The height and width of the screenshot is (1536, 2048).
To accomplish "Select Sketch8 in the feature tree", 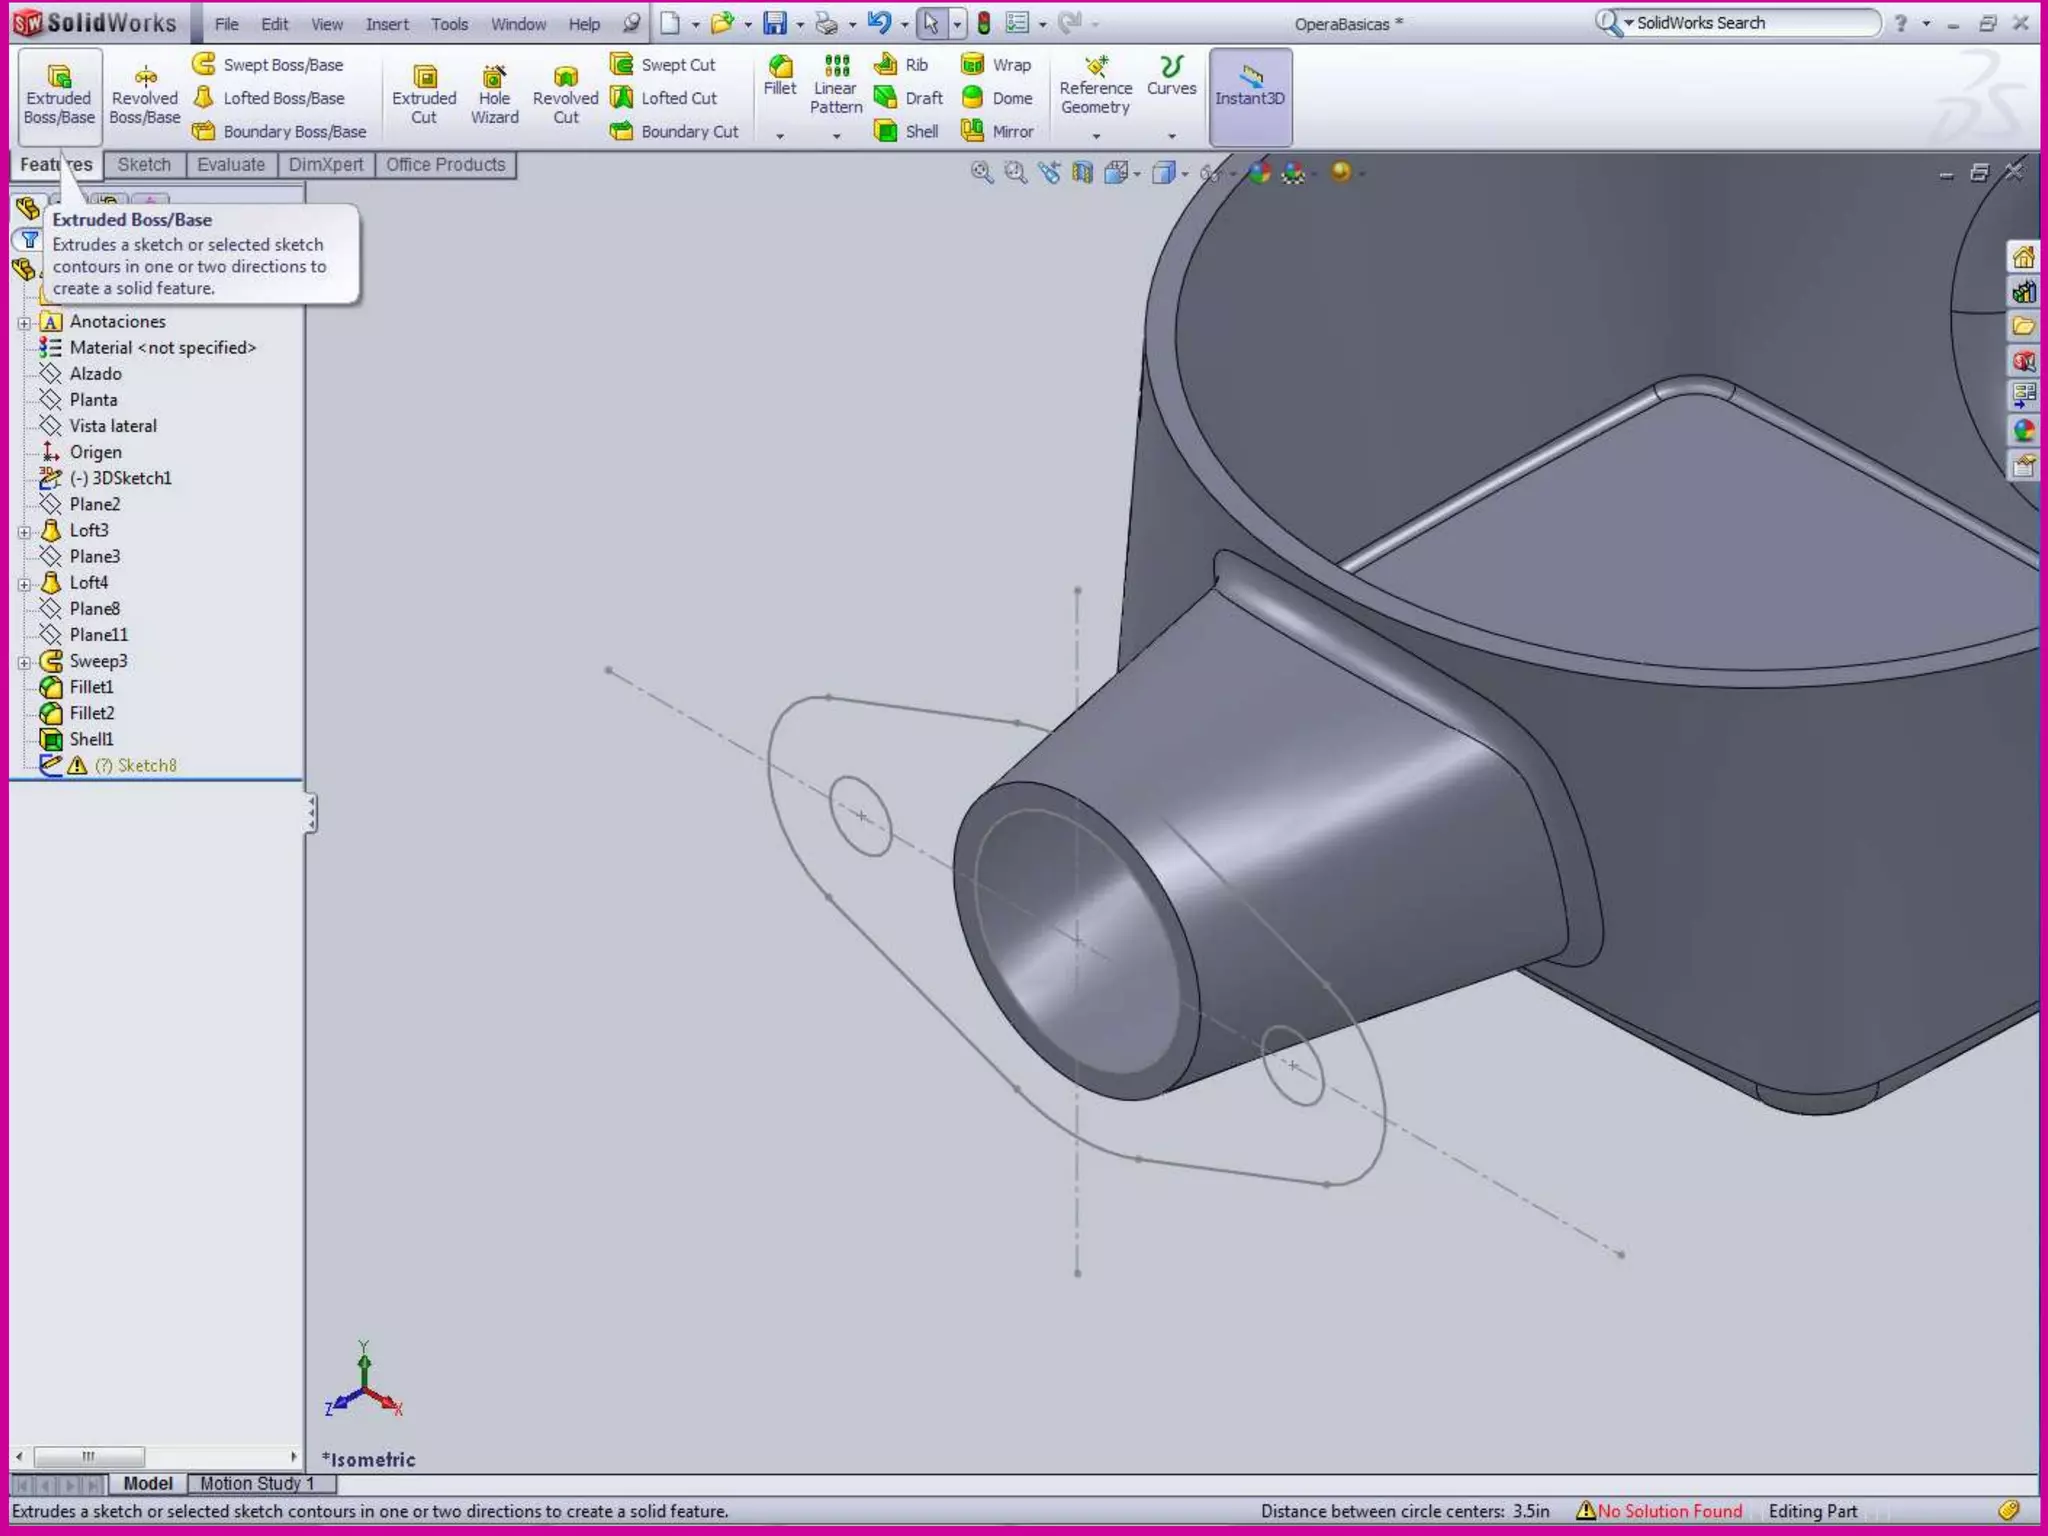I will click(146, 766).
